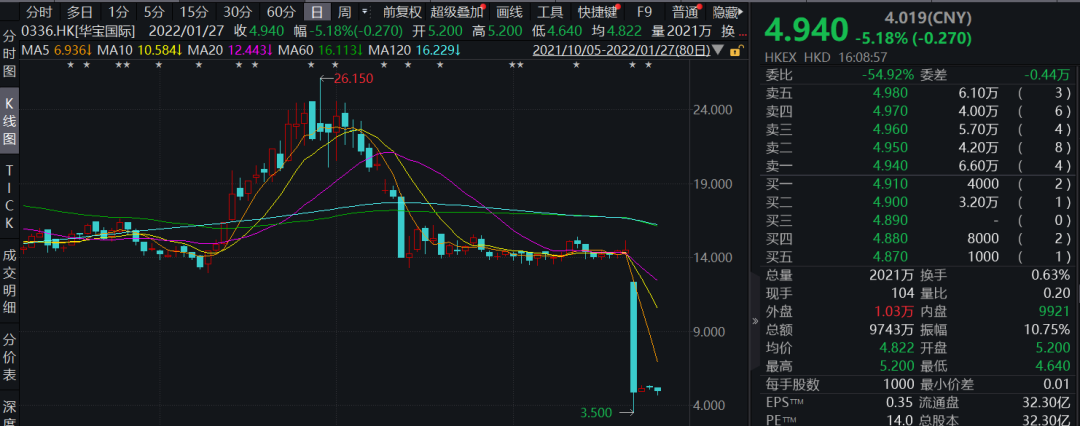
Task: Click the 2021/10/05-2022/01/27(80日) date range link
Action: (x=622, y=50)
